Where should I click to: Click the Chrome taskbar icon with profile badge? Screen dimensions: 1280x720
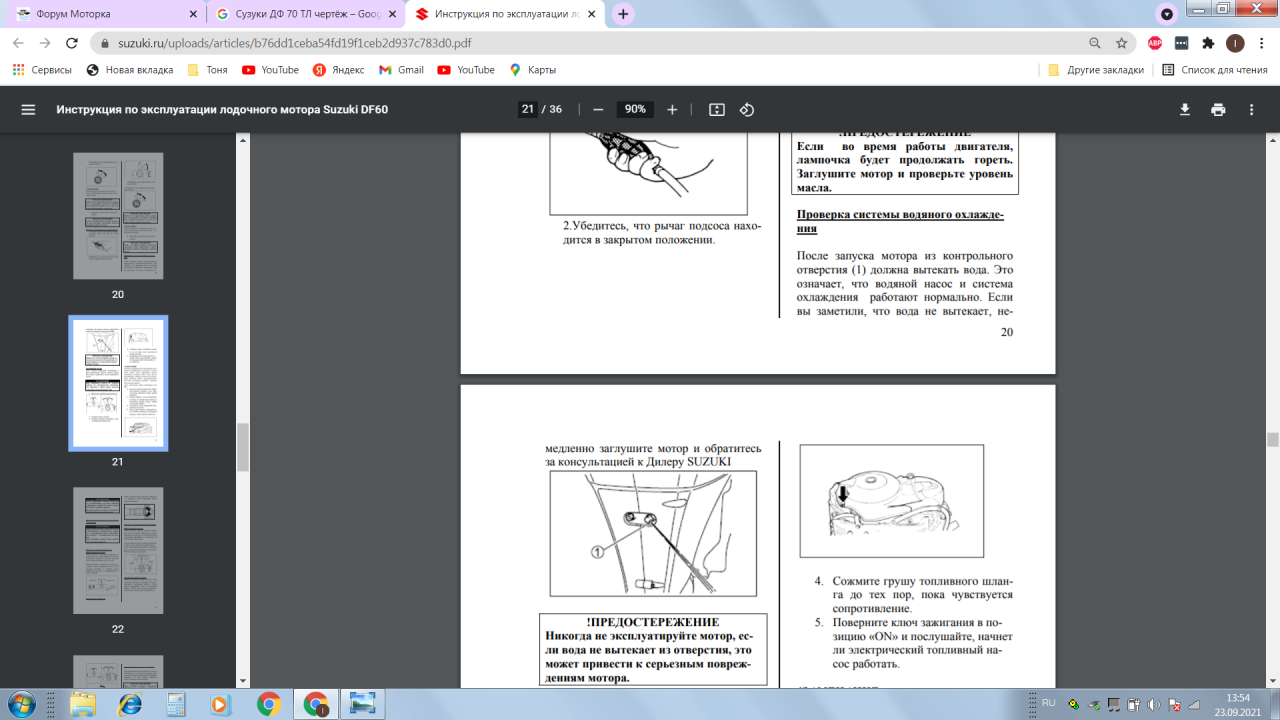click(x=315, y=703)
